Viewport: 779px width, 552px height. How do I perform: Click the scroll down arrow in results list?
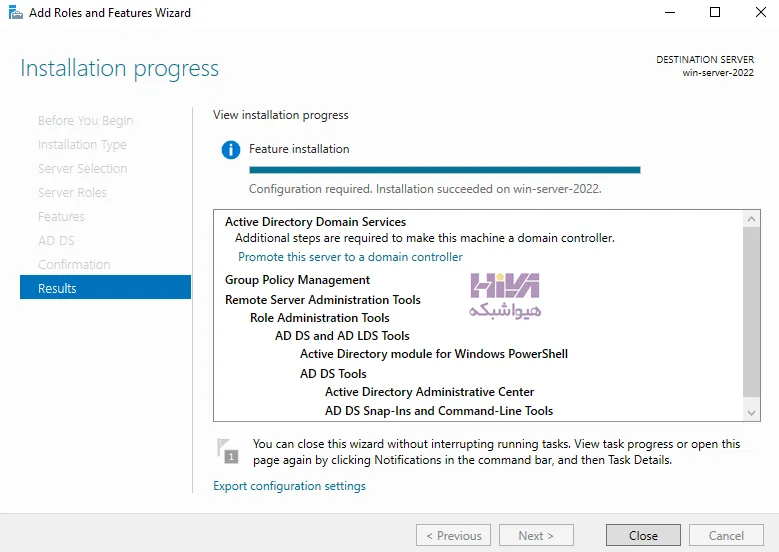751,412
